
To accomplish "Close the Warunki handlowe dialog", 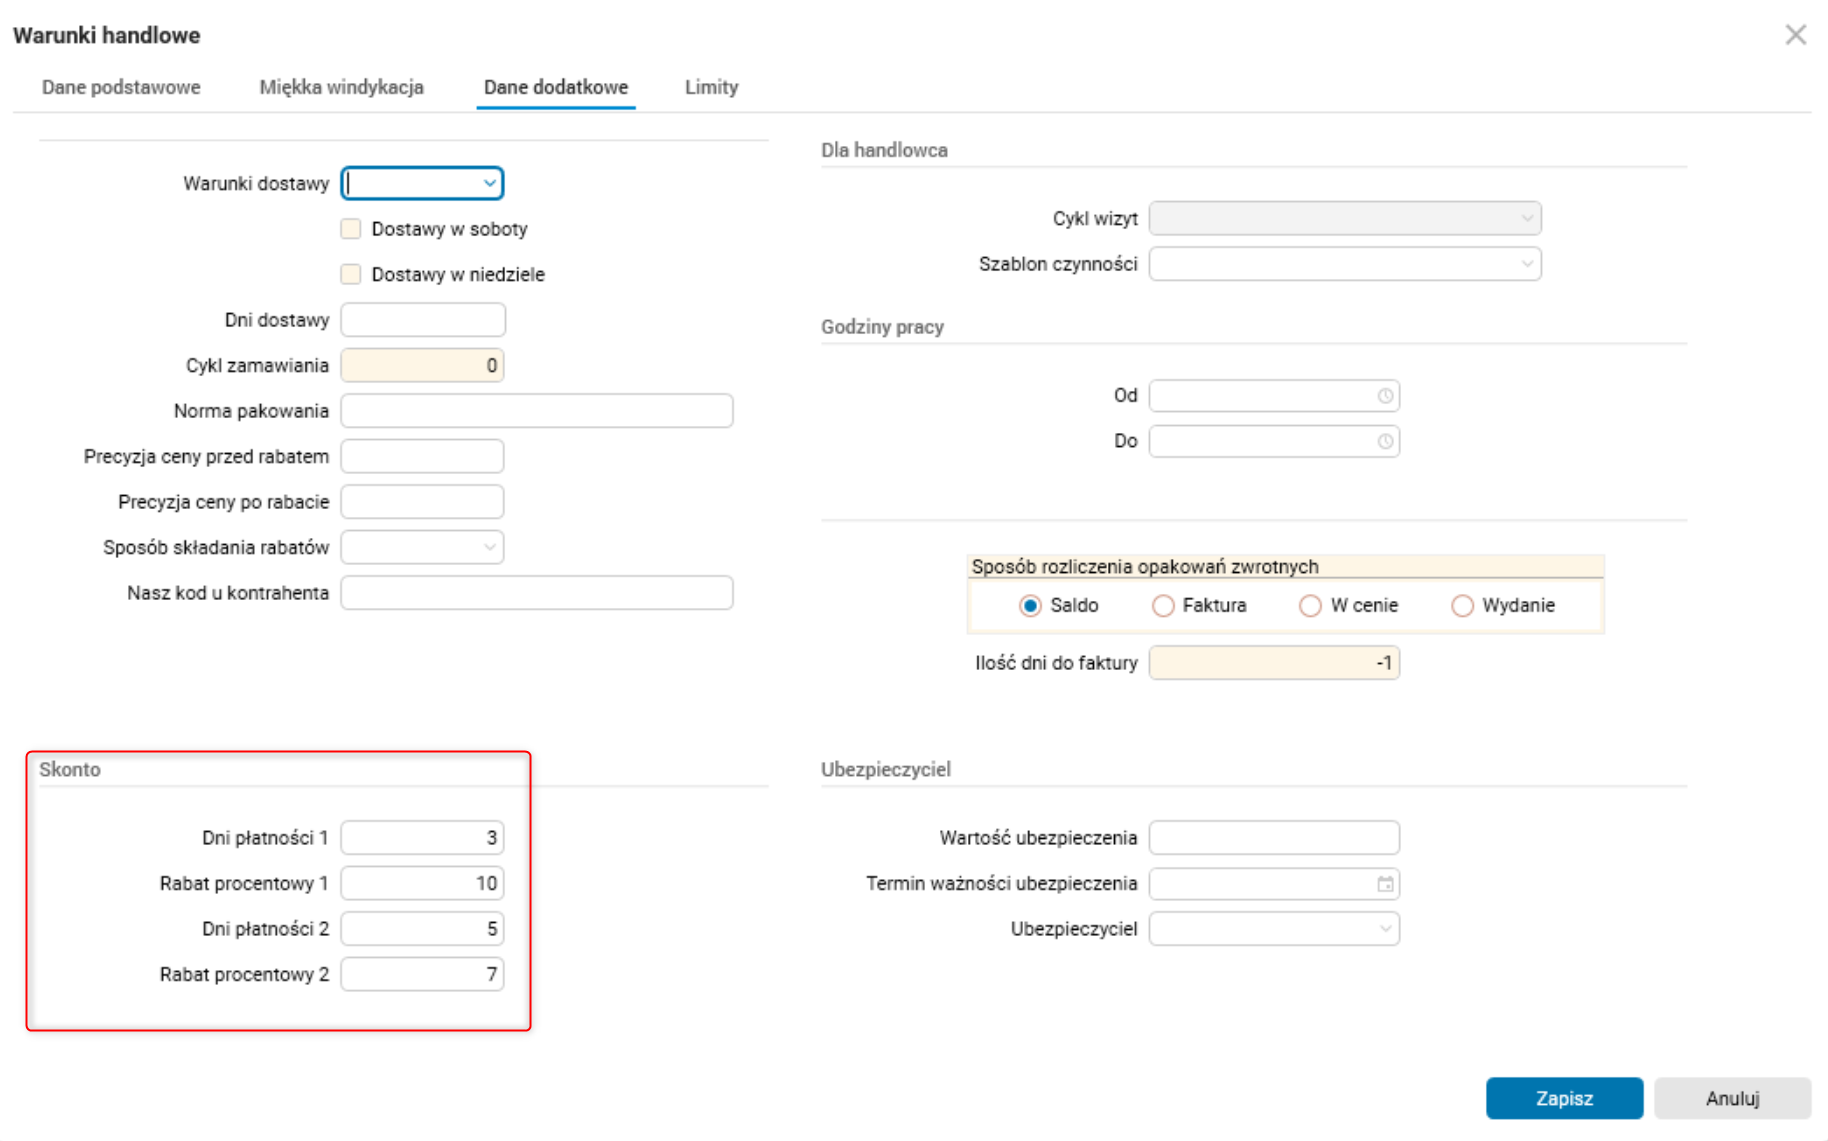I will coord(1795,35).
